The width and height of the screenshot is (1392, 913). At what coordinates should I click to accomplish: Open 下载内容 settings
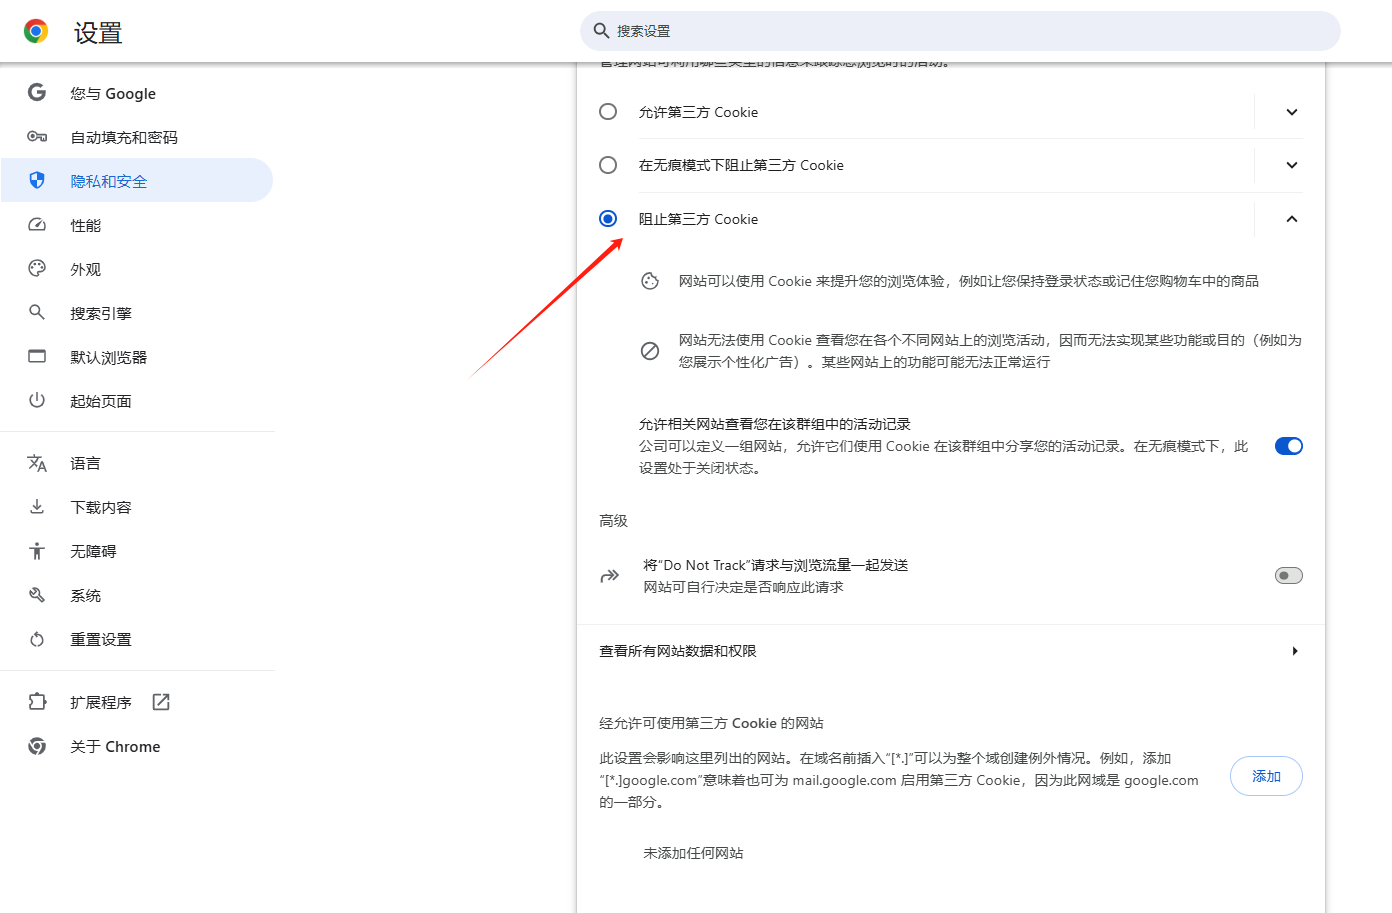click(x=138, y=507)
